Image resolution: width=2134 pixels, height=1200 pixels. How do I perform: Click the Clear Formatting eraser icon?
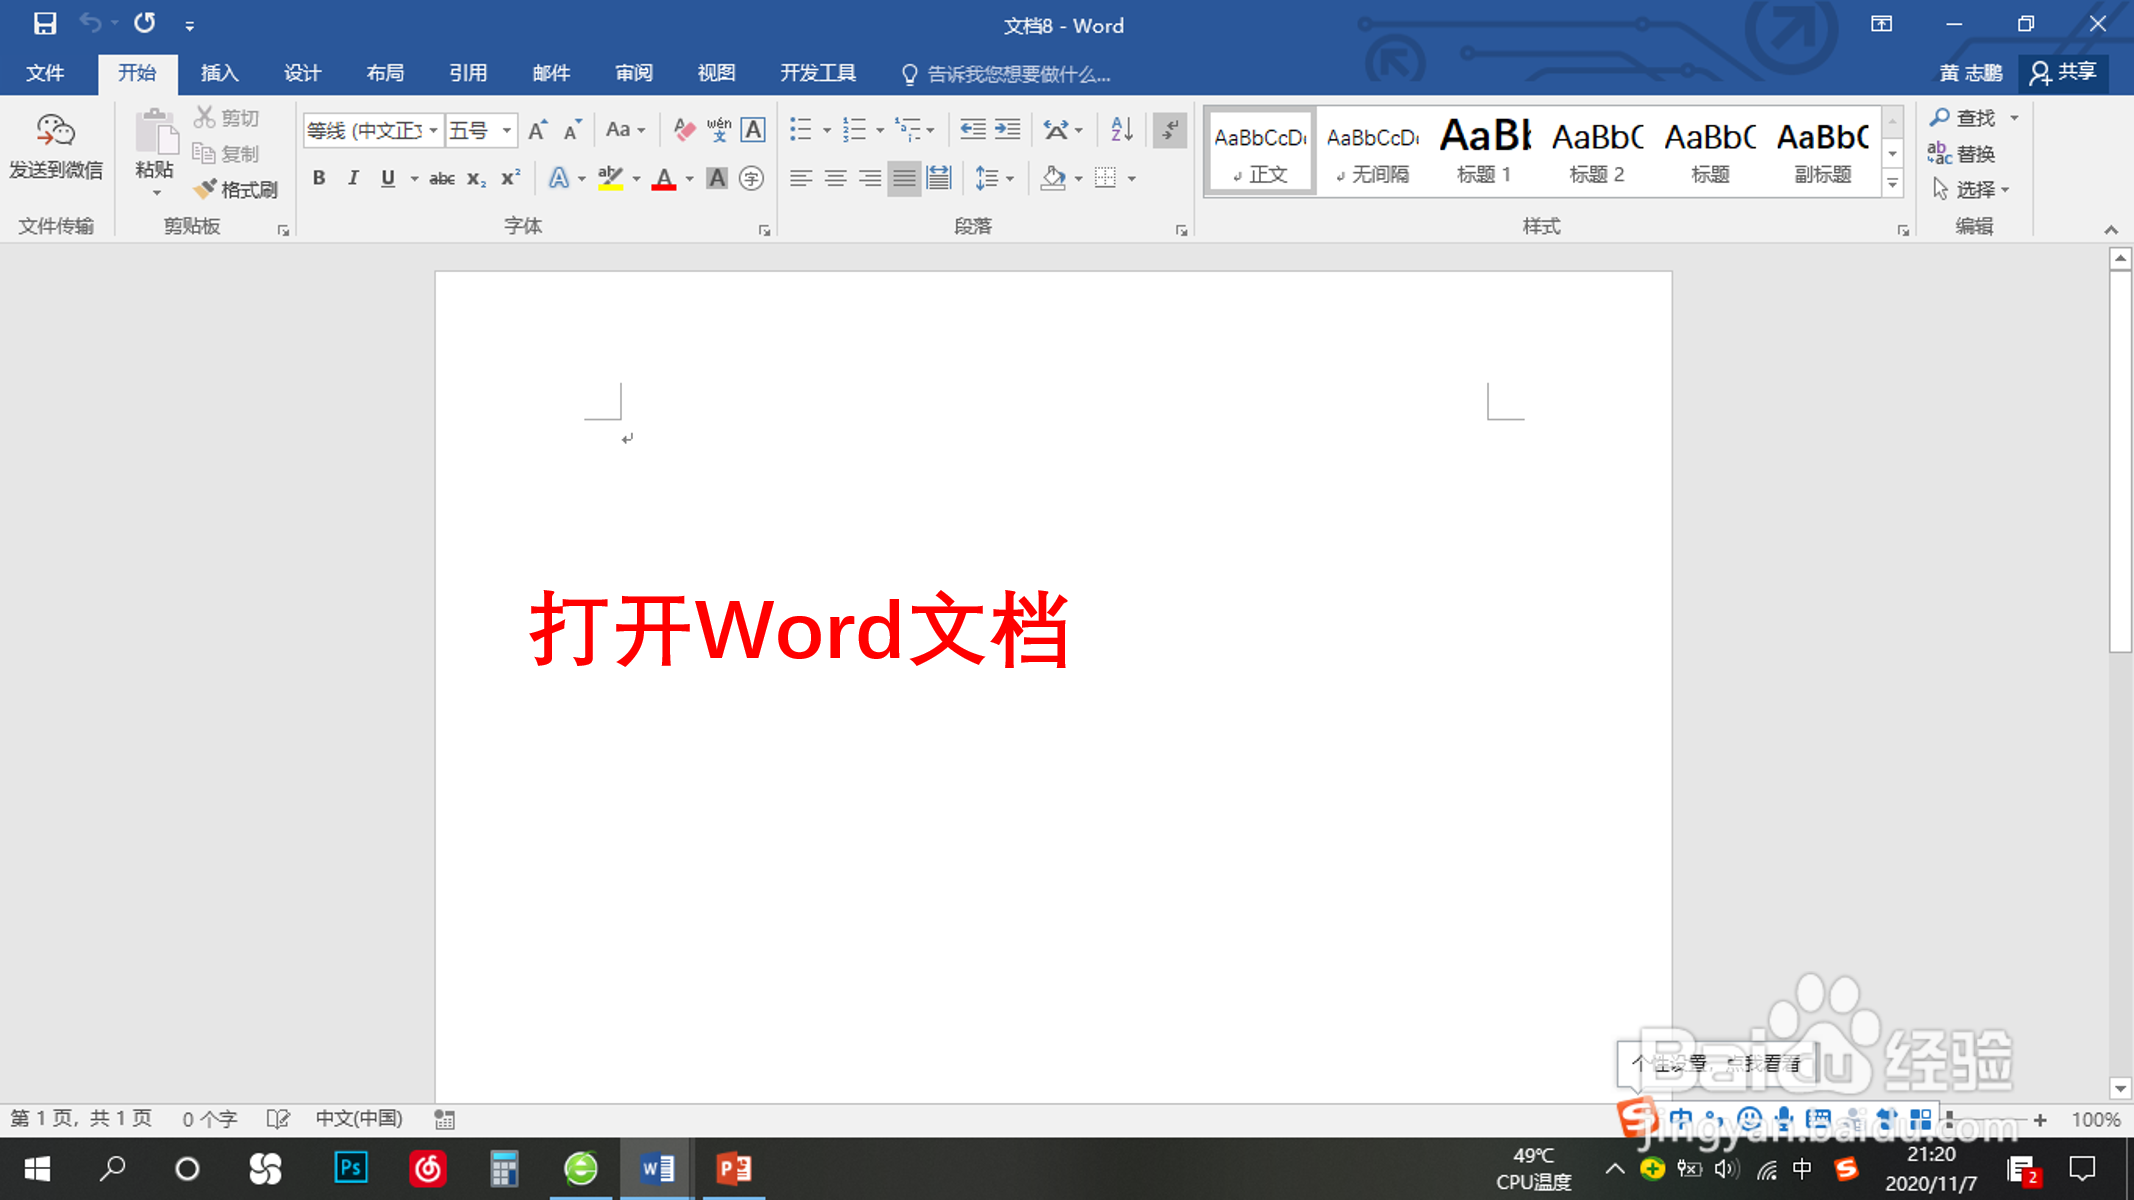click(x=684, y=130)
